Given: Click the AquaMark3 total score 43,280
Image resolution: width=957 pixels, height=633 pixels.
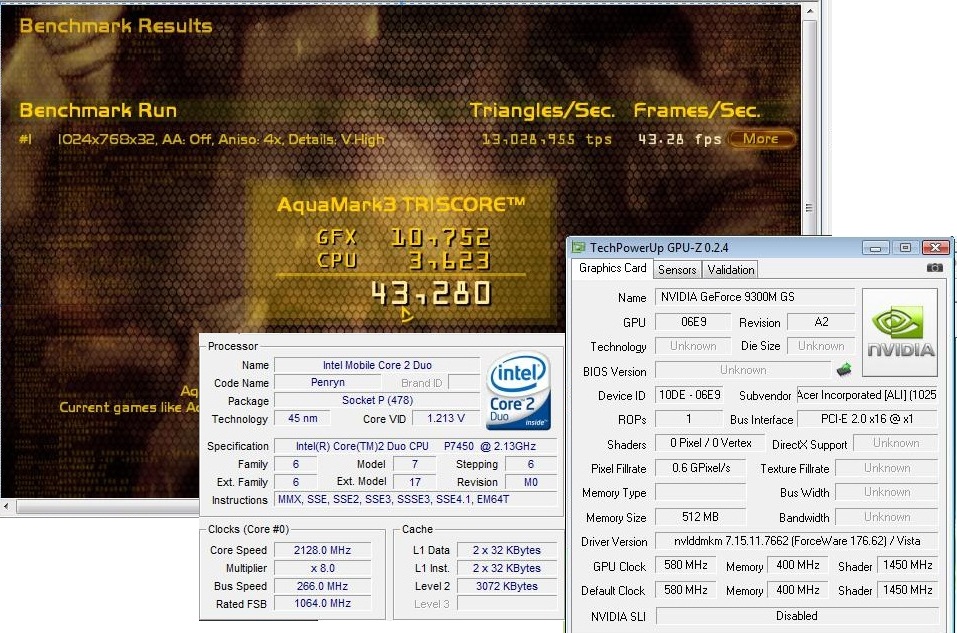Looking at the screenshot, I should click(x=431, y=294).
